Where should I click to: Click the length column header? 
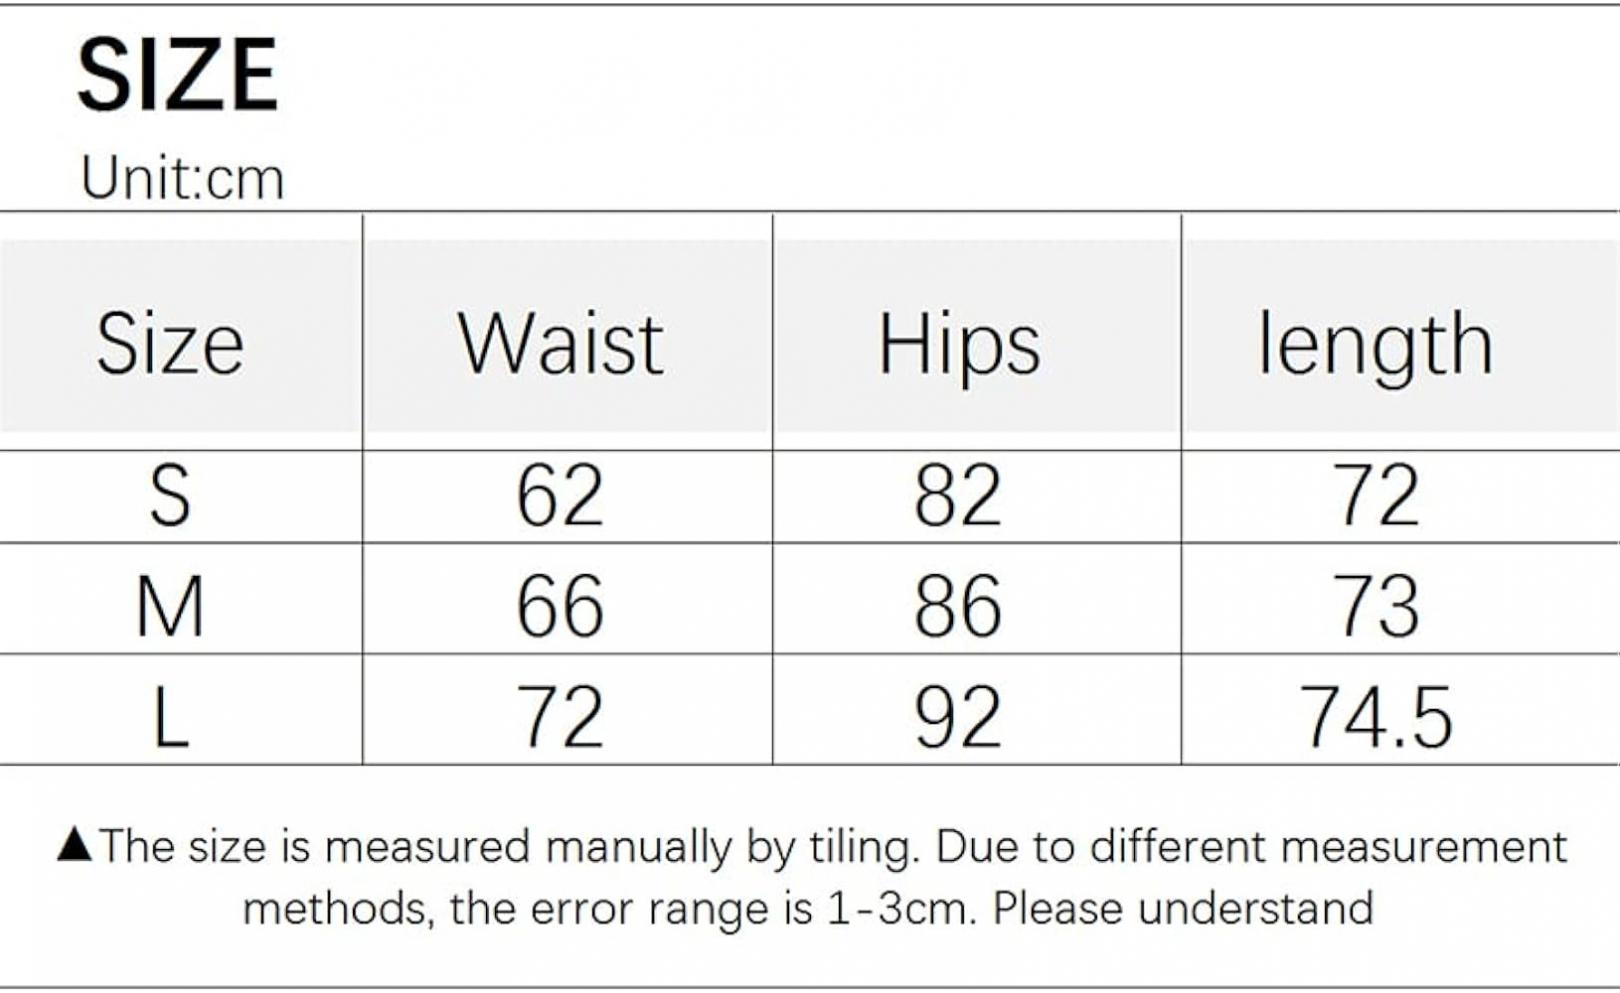[1375, 346]
